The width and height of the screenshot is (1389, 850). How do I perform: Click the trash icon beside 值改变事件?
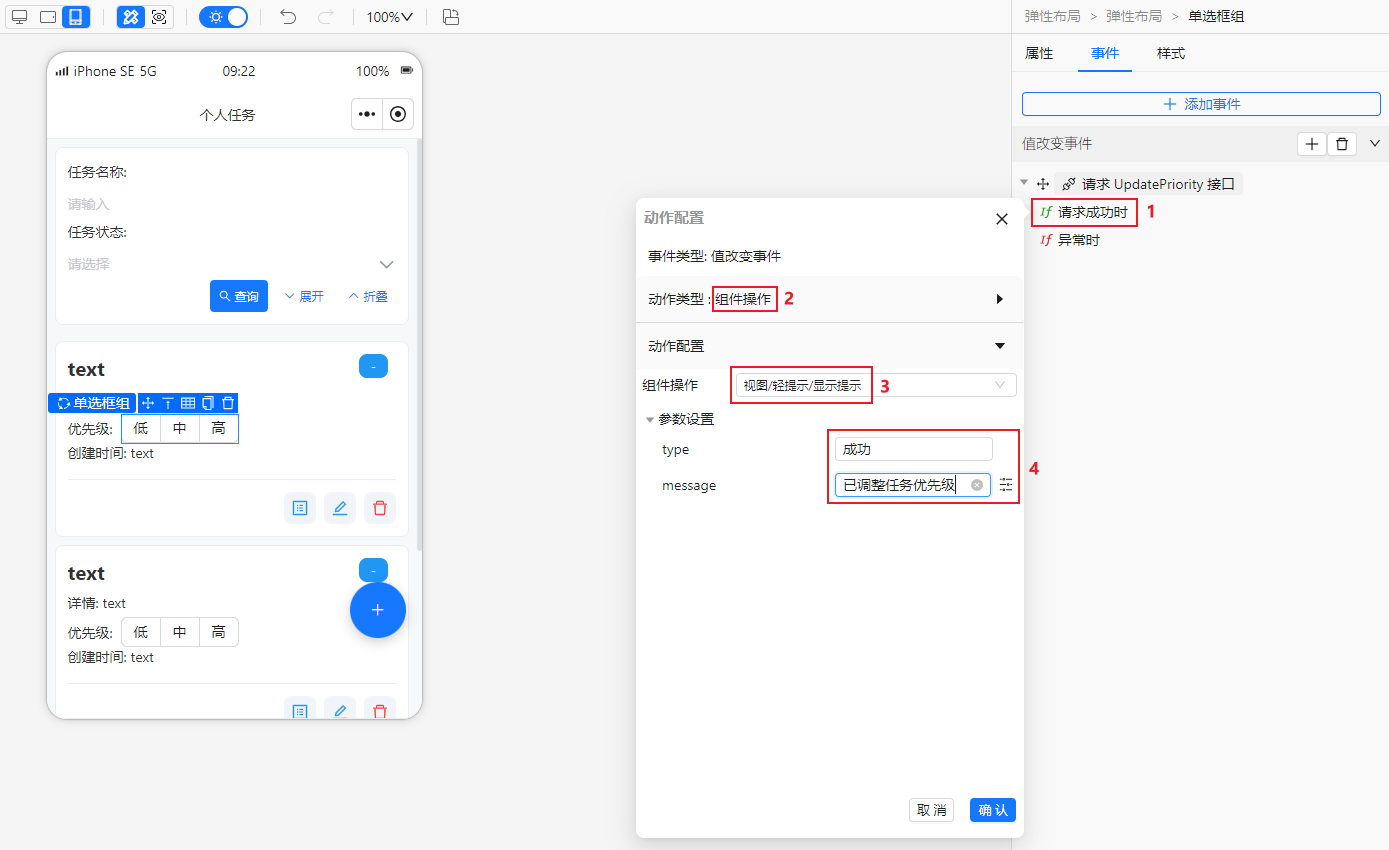pyautogui.click(x=1341, y=144)
